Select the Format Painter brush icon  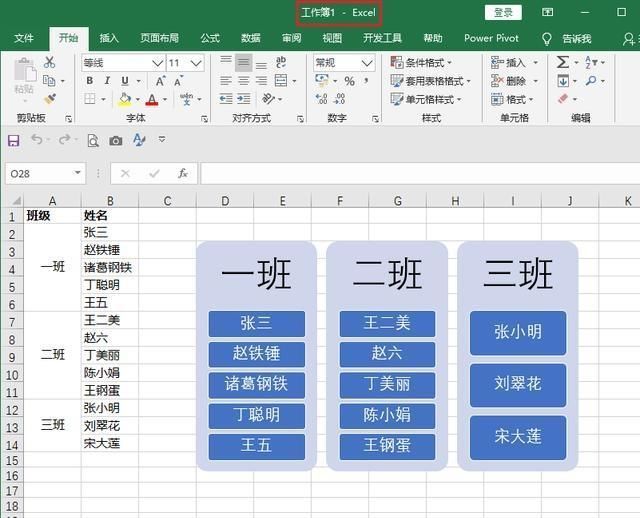(x=50, y=99)
